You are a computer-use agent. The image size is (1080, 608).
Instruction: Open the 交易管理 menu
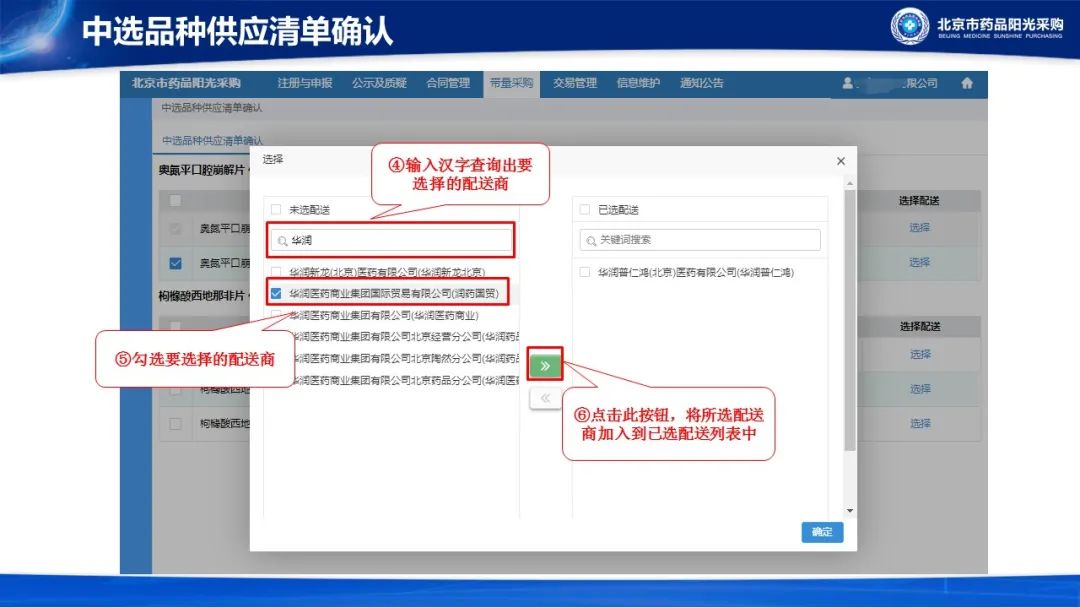click(x=574, y=84)
